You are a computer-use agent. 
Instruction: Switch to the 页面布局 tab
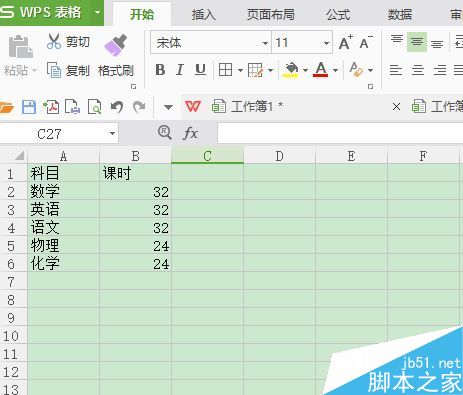[x=271, y=15]
